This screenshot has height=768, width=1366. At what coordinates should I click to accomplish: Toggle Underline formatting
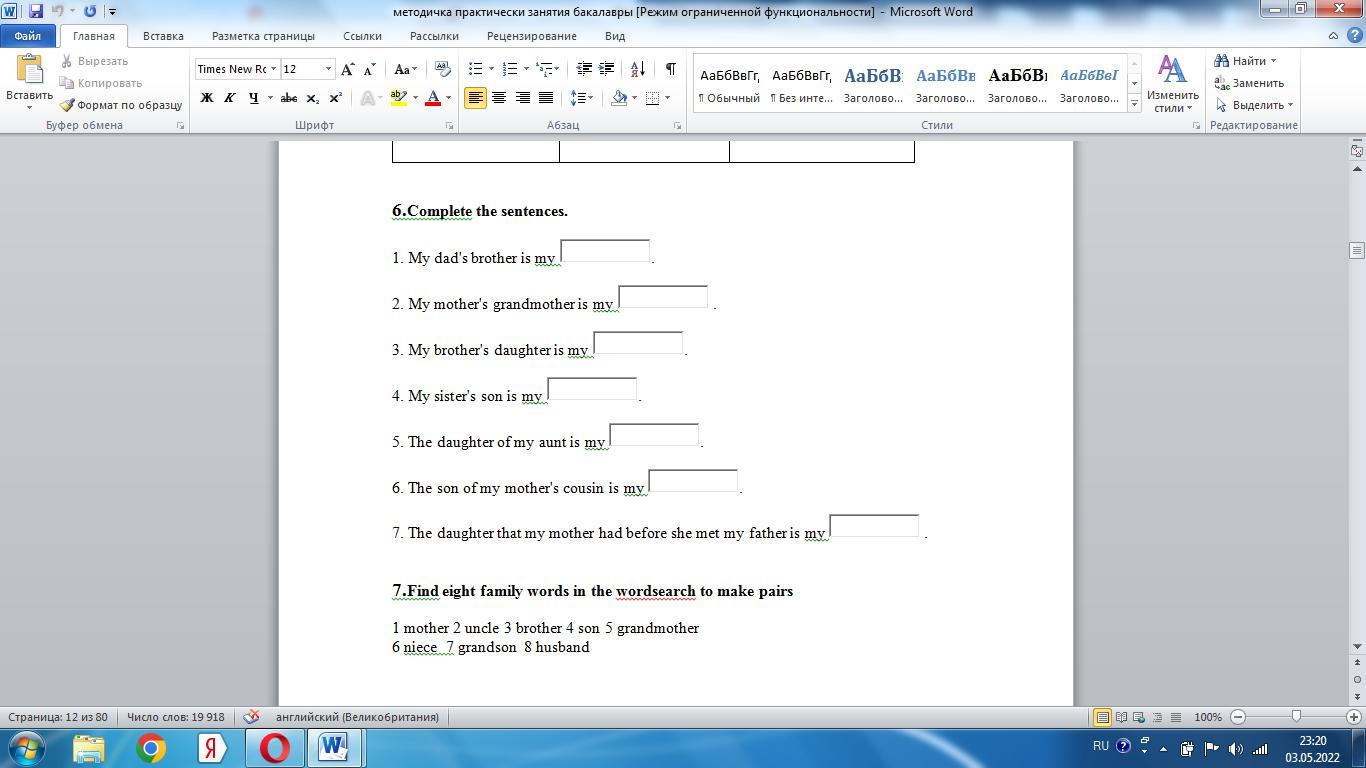253,98
